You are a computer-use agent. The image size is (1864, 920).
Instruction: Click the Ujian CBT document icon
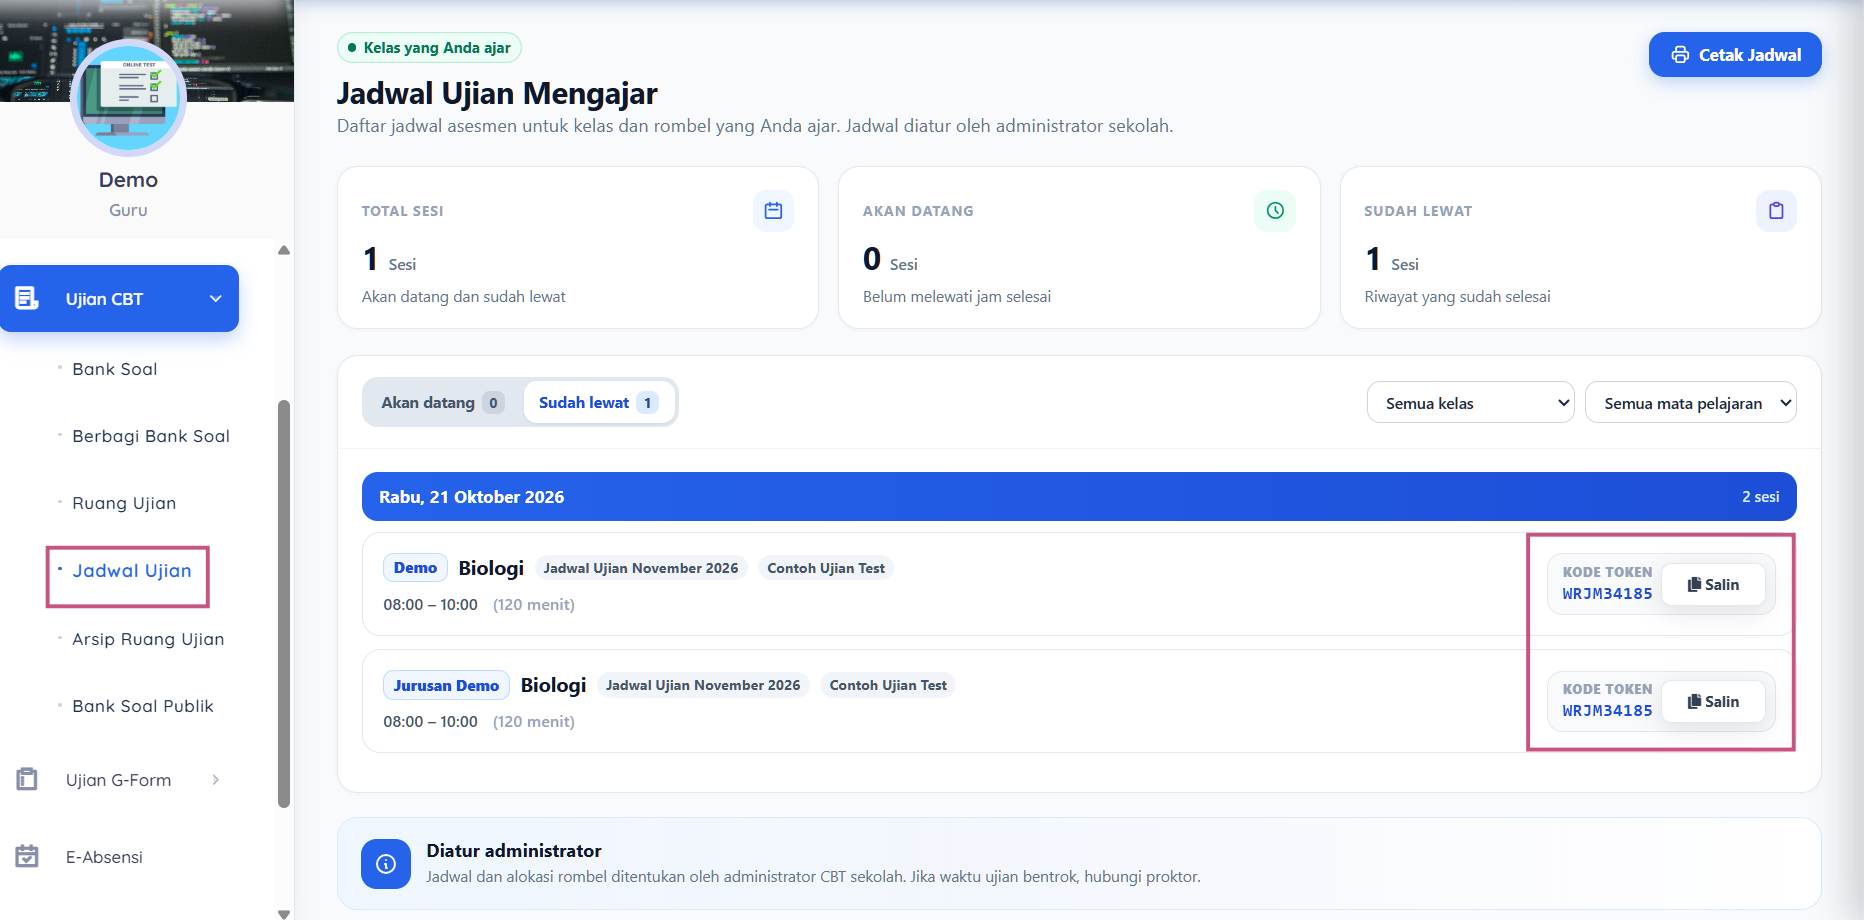tap(27, 298)
